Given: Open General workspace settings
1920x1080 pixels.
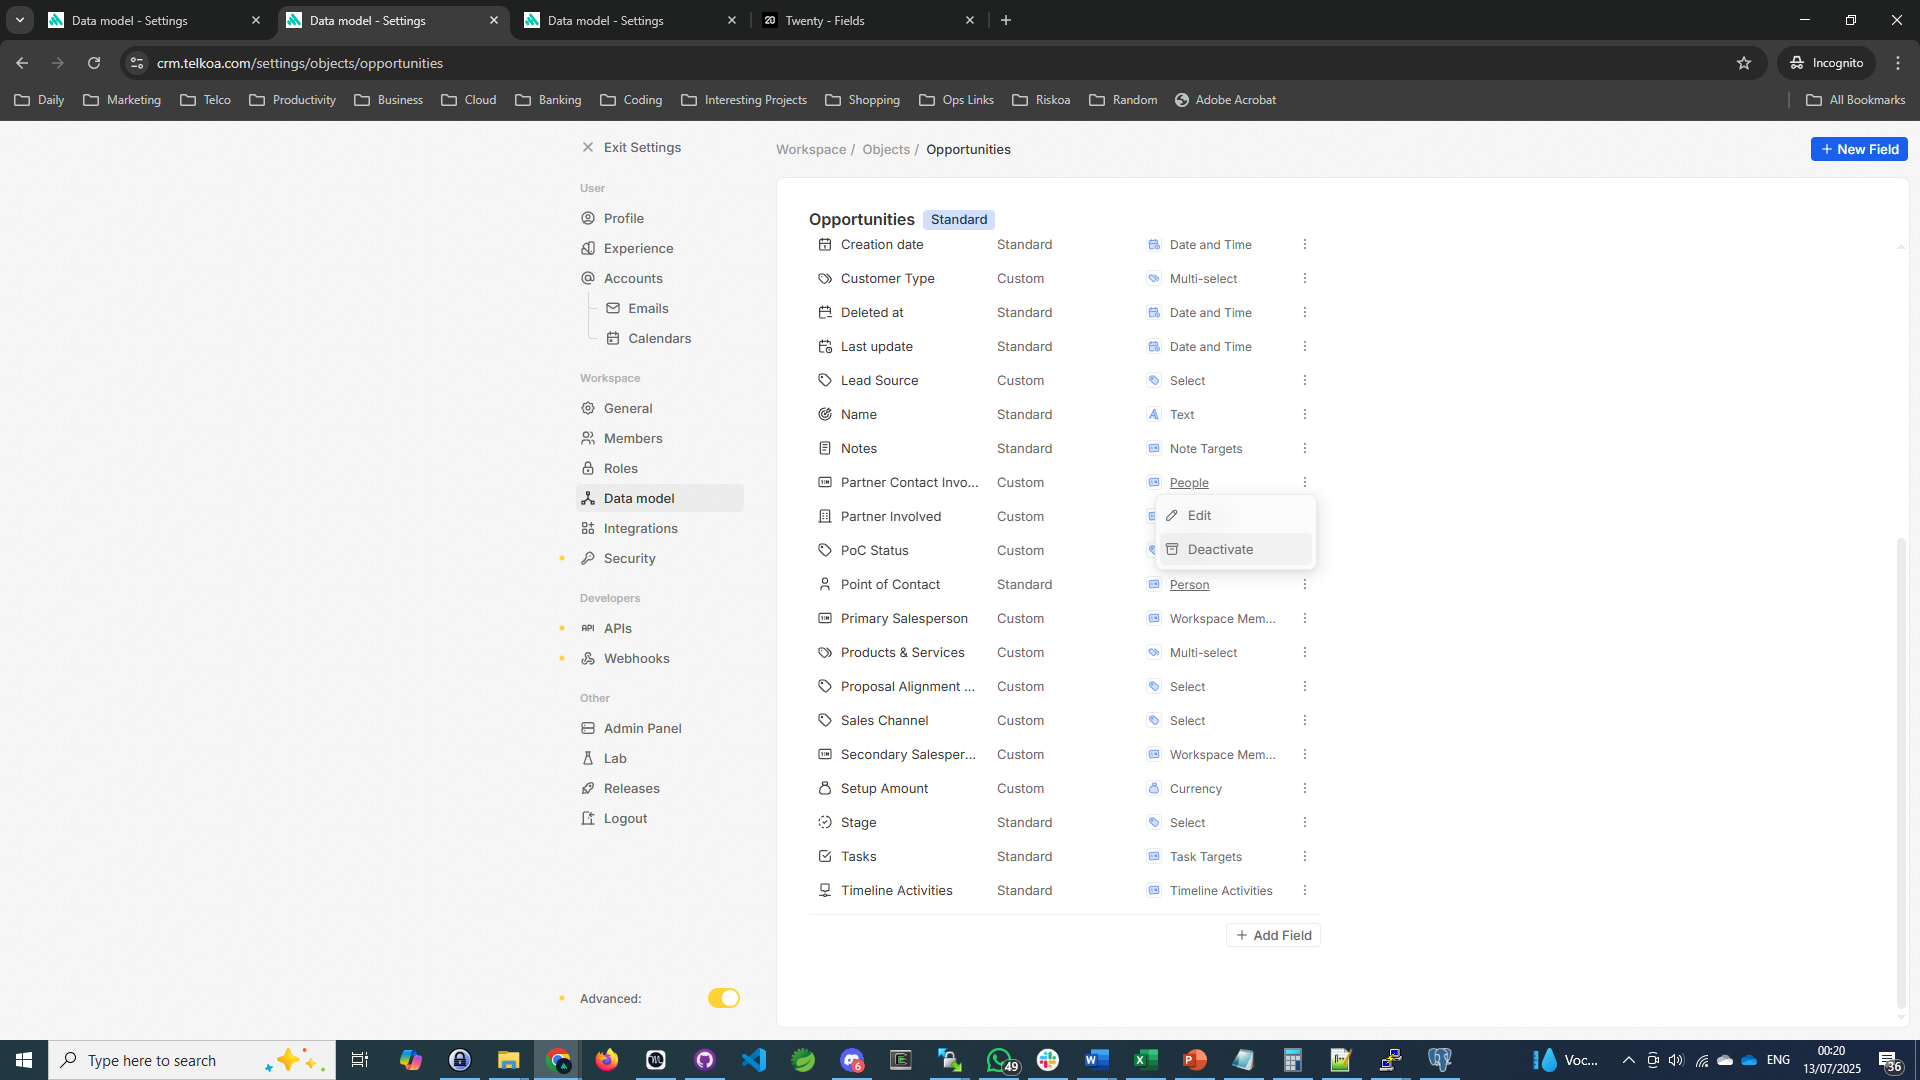Looking at the screenshot, I should [628, 408].
